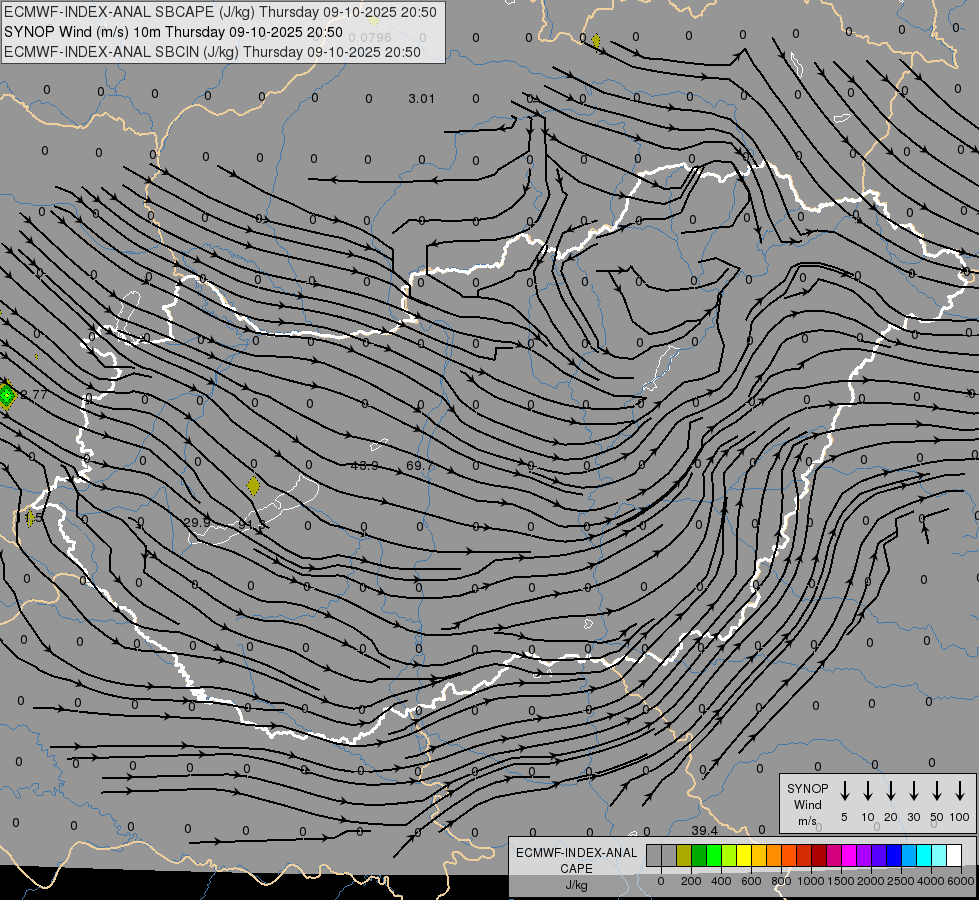The width and height of the screenshot is (979, 900).
Task: Click the 69.7 value in map center
Action: click(x=419, y=465)
